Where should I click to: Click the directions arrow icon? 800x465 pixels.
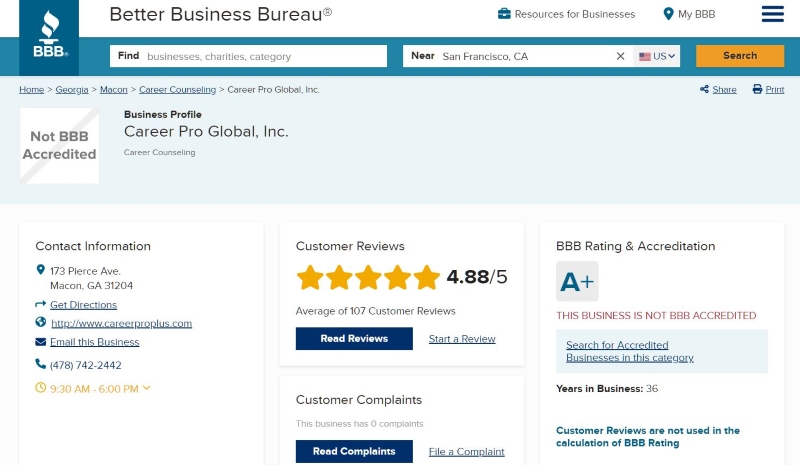pos(40,304)
